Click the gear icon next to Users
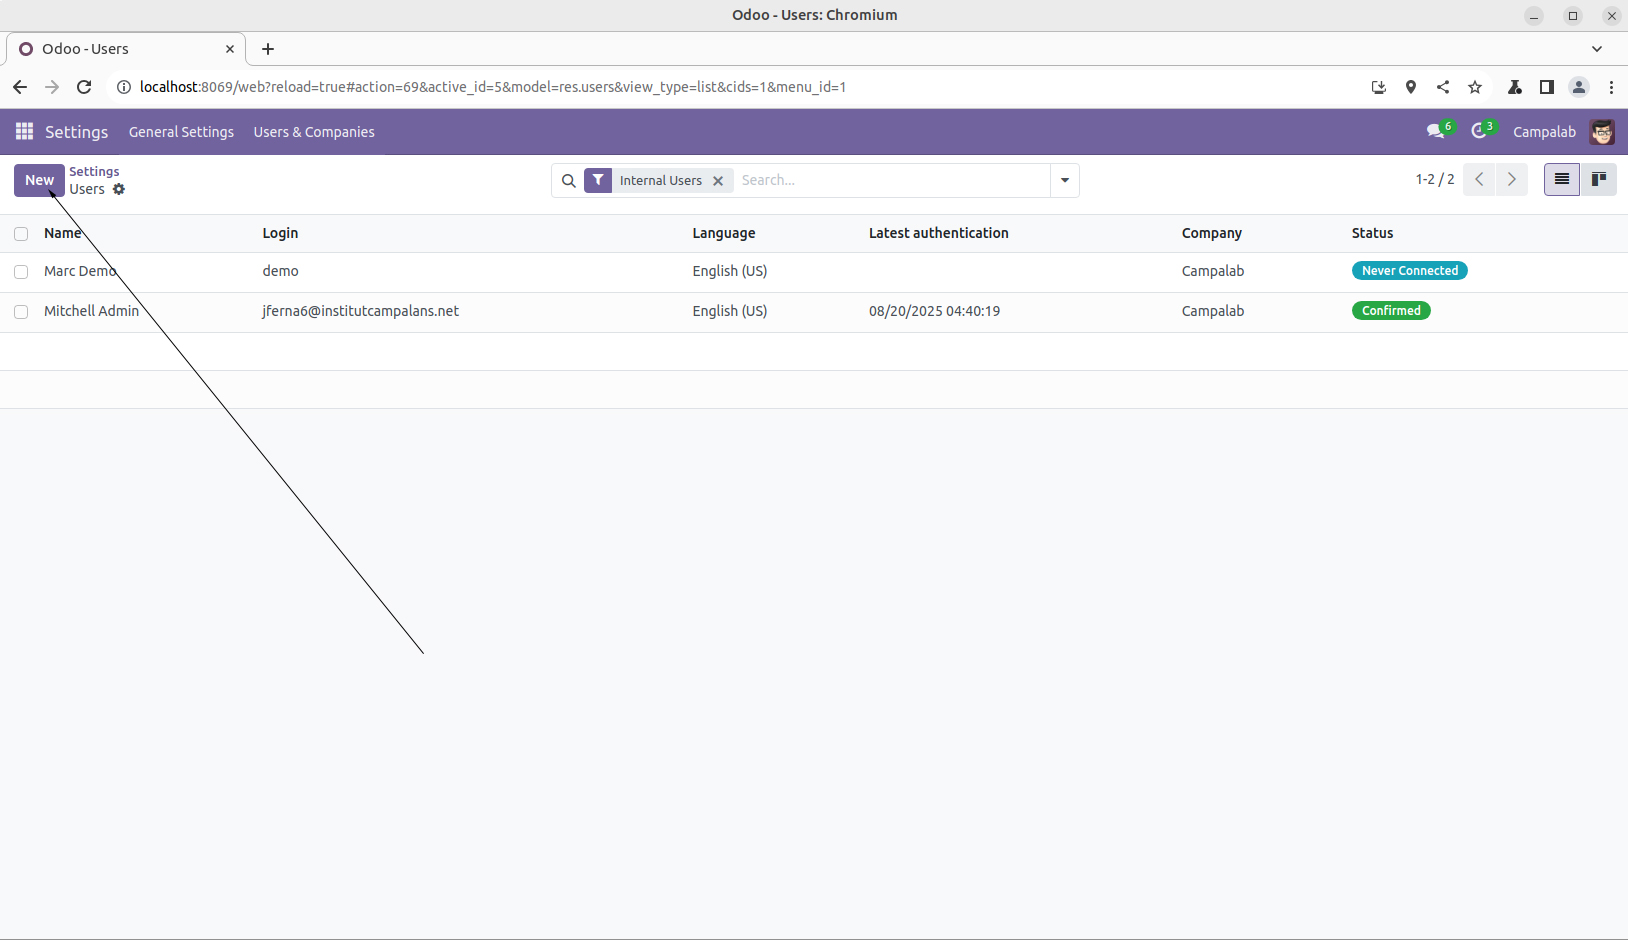1628x940 pixels. click(119, 189)
